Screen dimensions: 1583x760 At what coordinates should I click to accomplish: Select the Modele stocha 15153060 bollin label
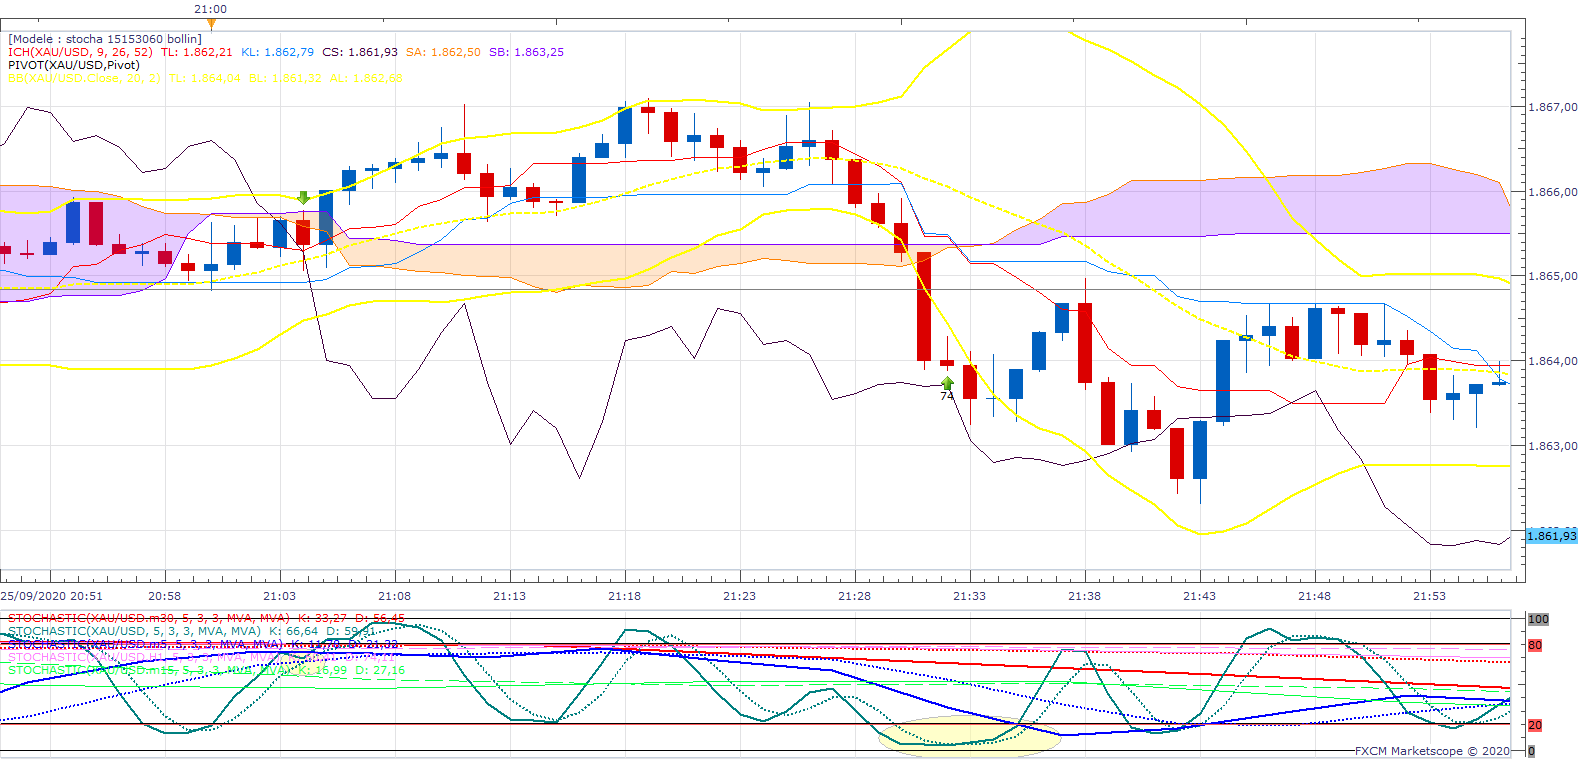(x=105, y=39)
